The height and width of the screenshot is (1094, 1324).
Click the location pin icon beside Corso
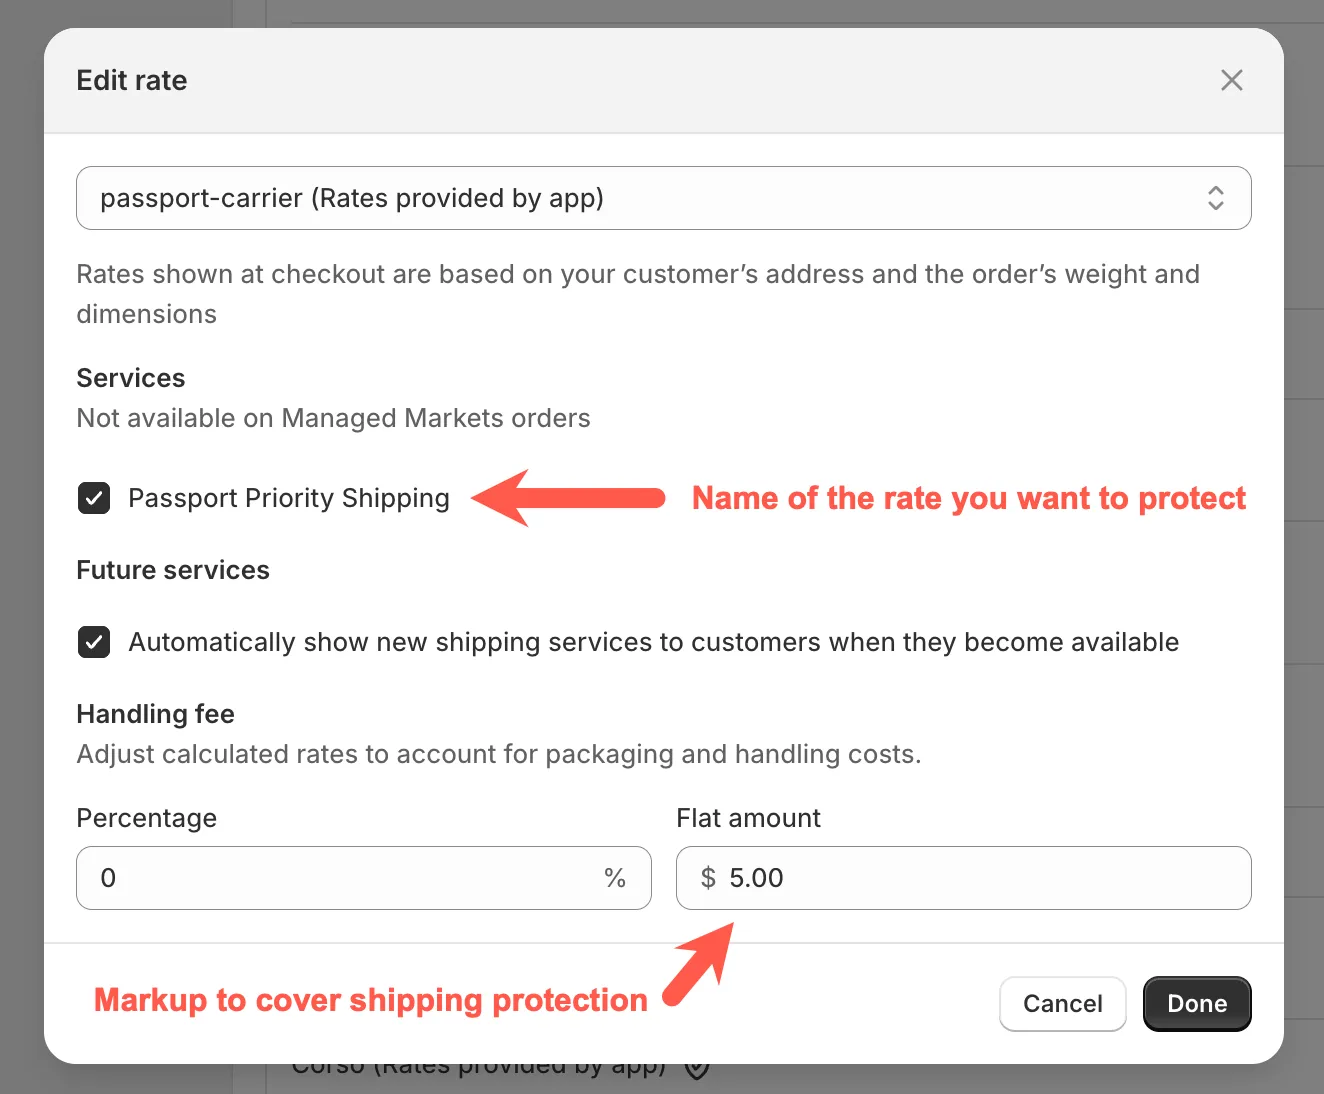pos(697,1067)
